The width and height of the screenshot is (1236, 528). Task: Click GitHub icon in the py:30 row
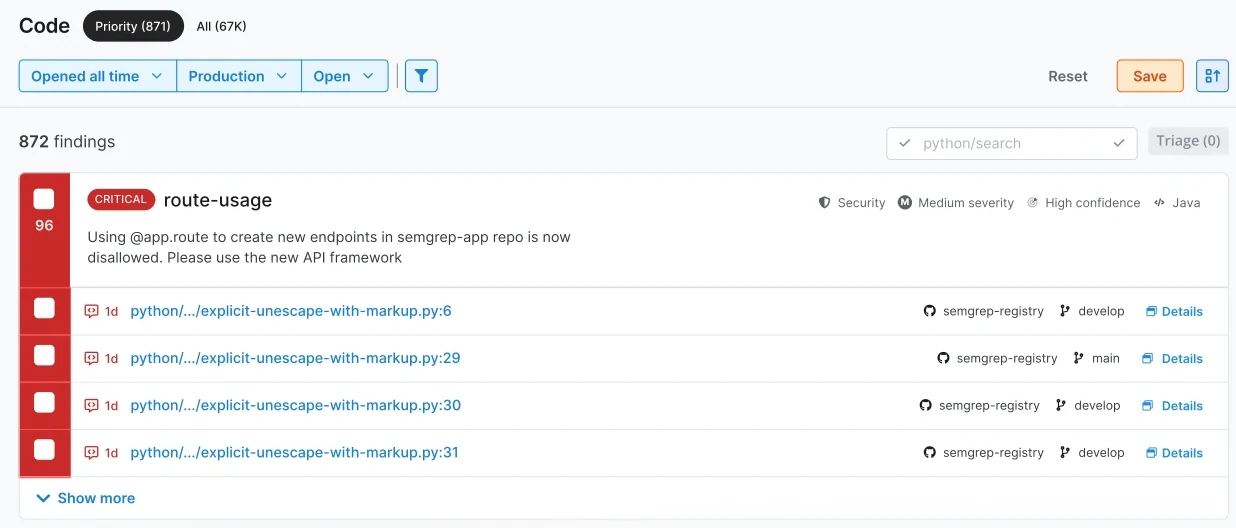926,405
